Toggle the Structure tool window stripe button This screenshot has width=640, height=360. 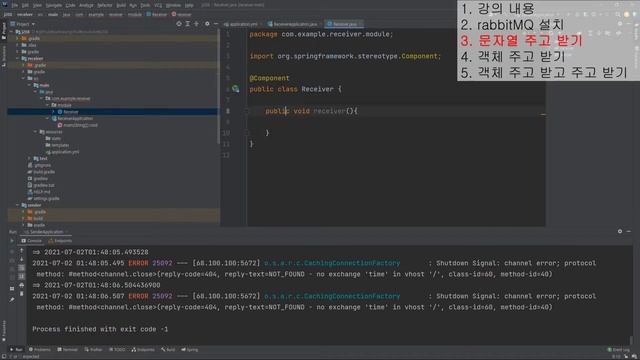3,56
